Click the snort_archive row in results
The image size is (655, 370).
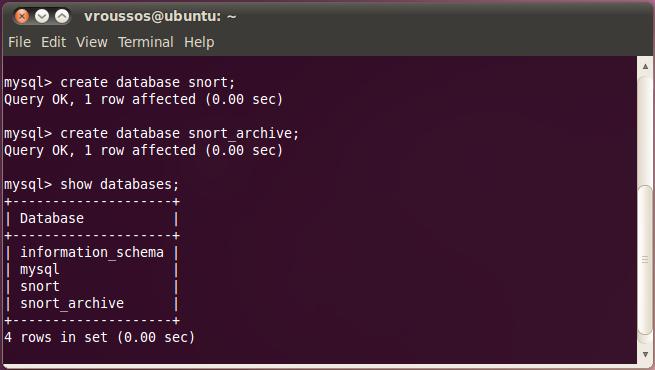[x=92, y=303]
